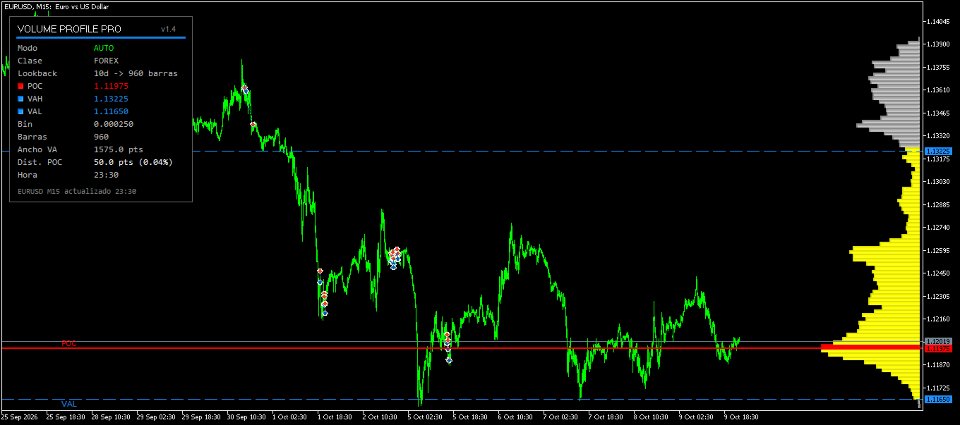Click the 0.000250 bin size value
The width and height of the screenshot is (960, 425).
(x=113, y=124)
